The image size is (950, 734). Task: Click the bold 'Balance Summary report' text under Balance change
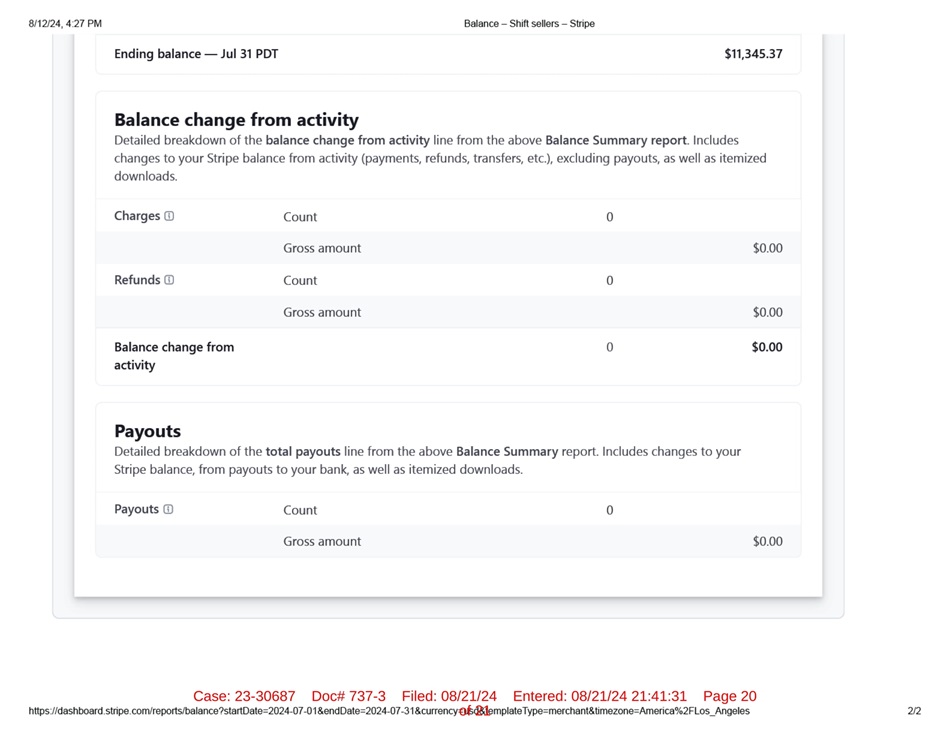(x=616, y=141)
